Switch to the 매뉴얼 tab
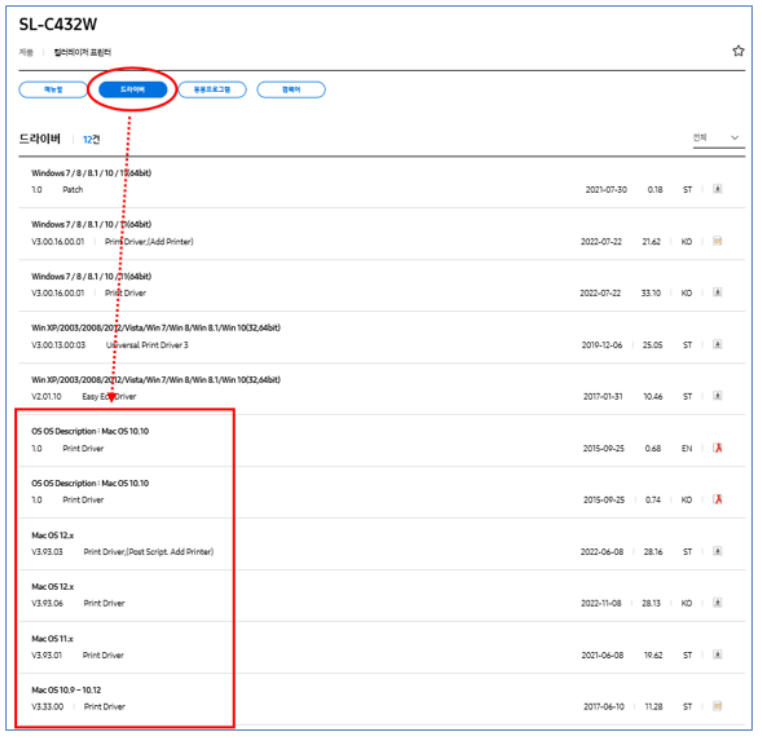The image size is (762, 738). pyautogui.click(x=53, y=90)
